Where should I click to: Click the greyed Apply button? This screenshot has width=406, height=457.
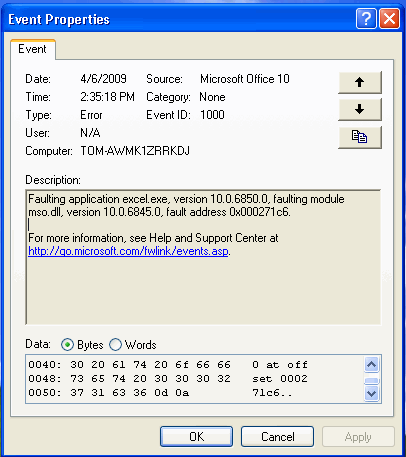click(358, 437)
